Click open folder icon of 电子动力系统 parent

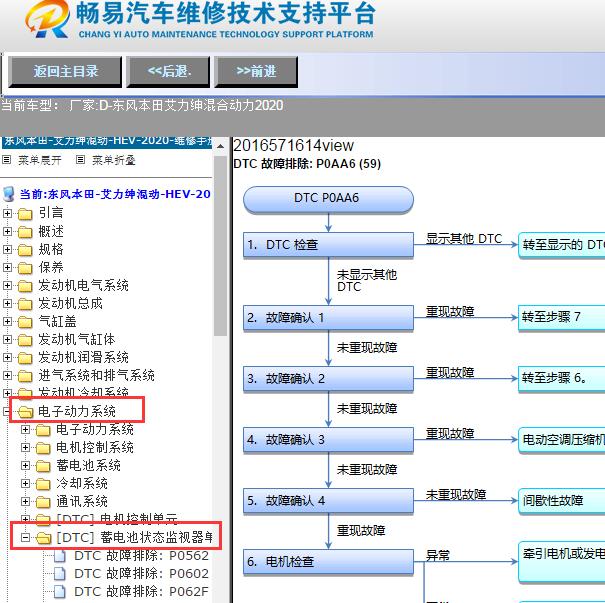25,412
